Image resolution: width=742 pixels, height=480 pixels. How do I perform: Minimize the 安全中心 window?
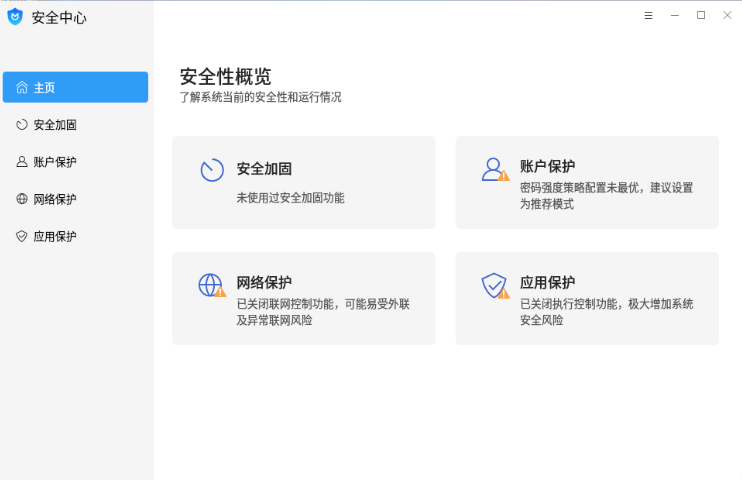pyautogui.click(x=675, y=16)
